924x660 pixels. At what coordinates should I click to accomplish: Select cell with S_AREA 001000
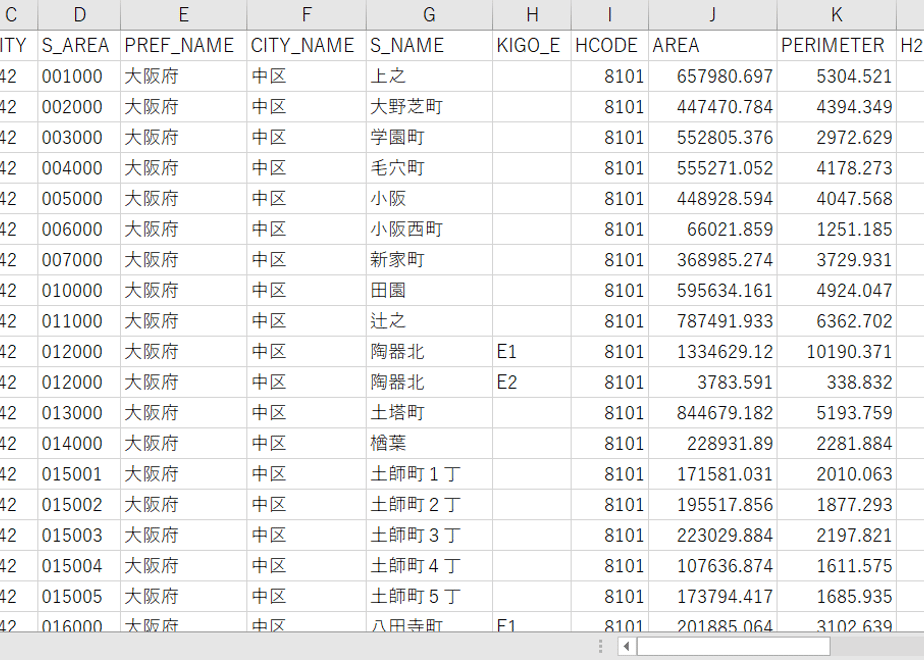pyautogui.click(x=79, y=76)
